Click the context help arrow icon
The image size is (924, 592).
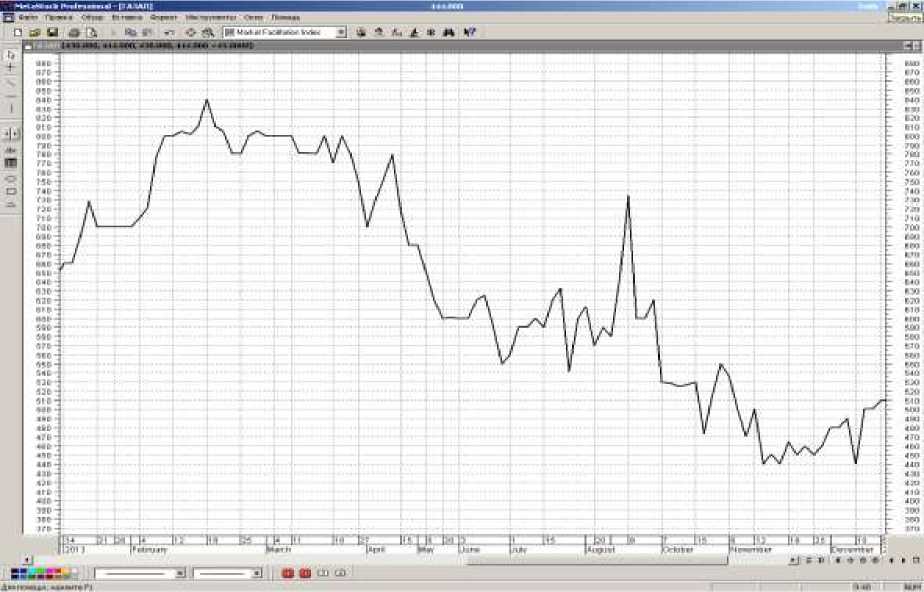tap(469, 32)
